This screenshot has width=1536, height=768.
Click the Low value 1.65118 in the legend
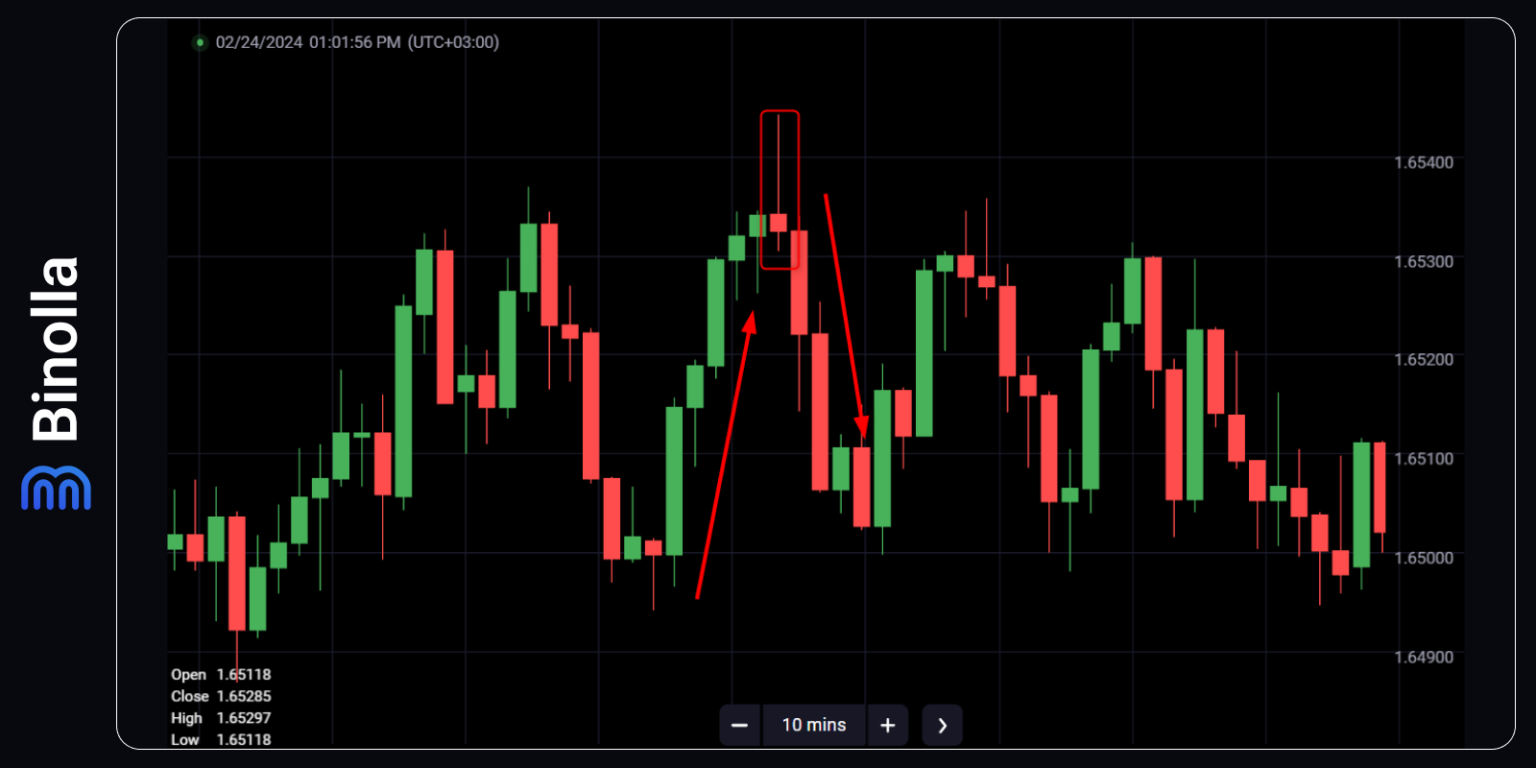click(244, 740)
